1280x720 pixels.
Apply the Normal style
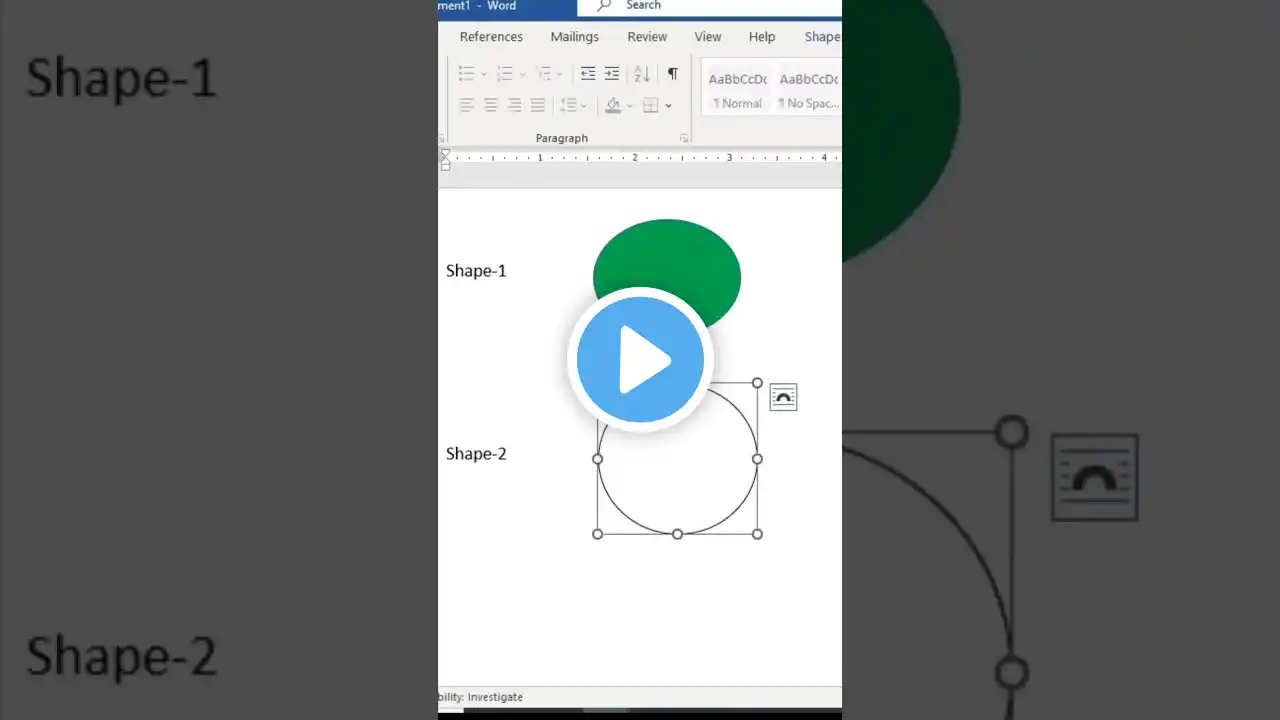738,90
